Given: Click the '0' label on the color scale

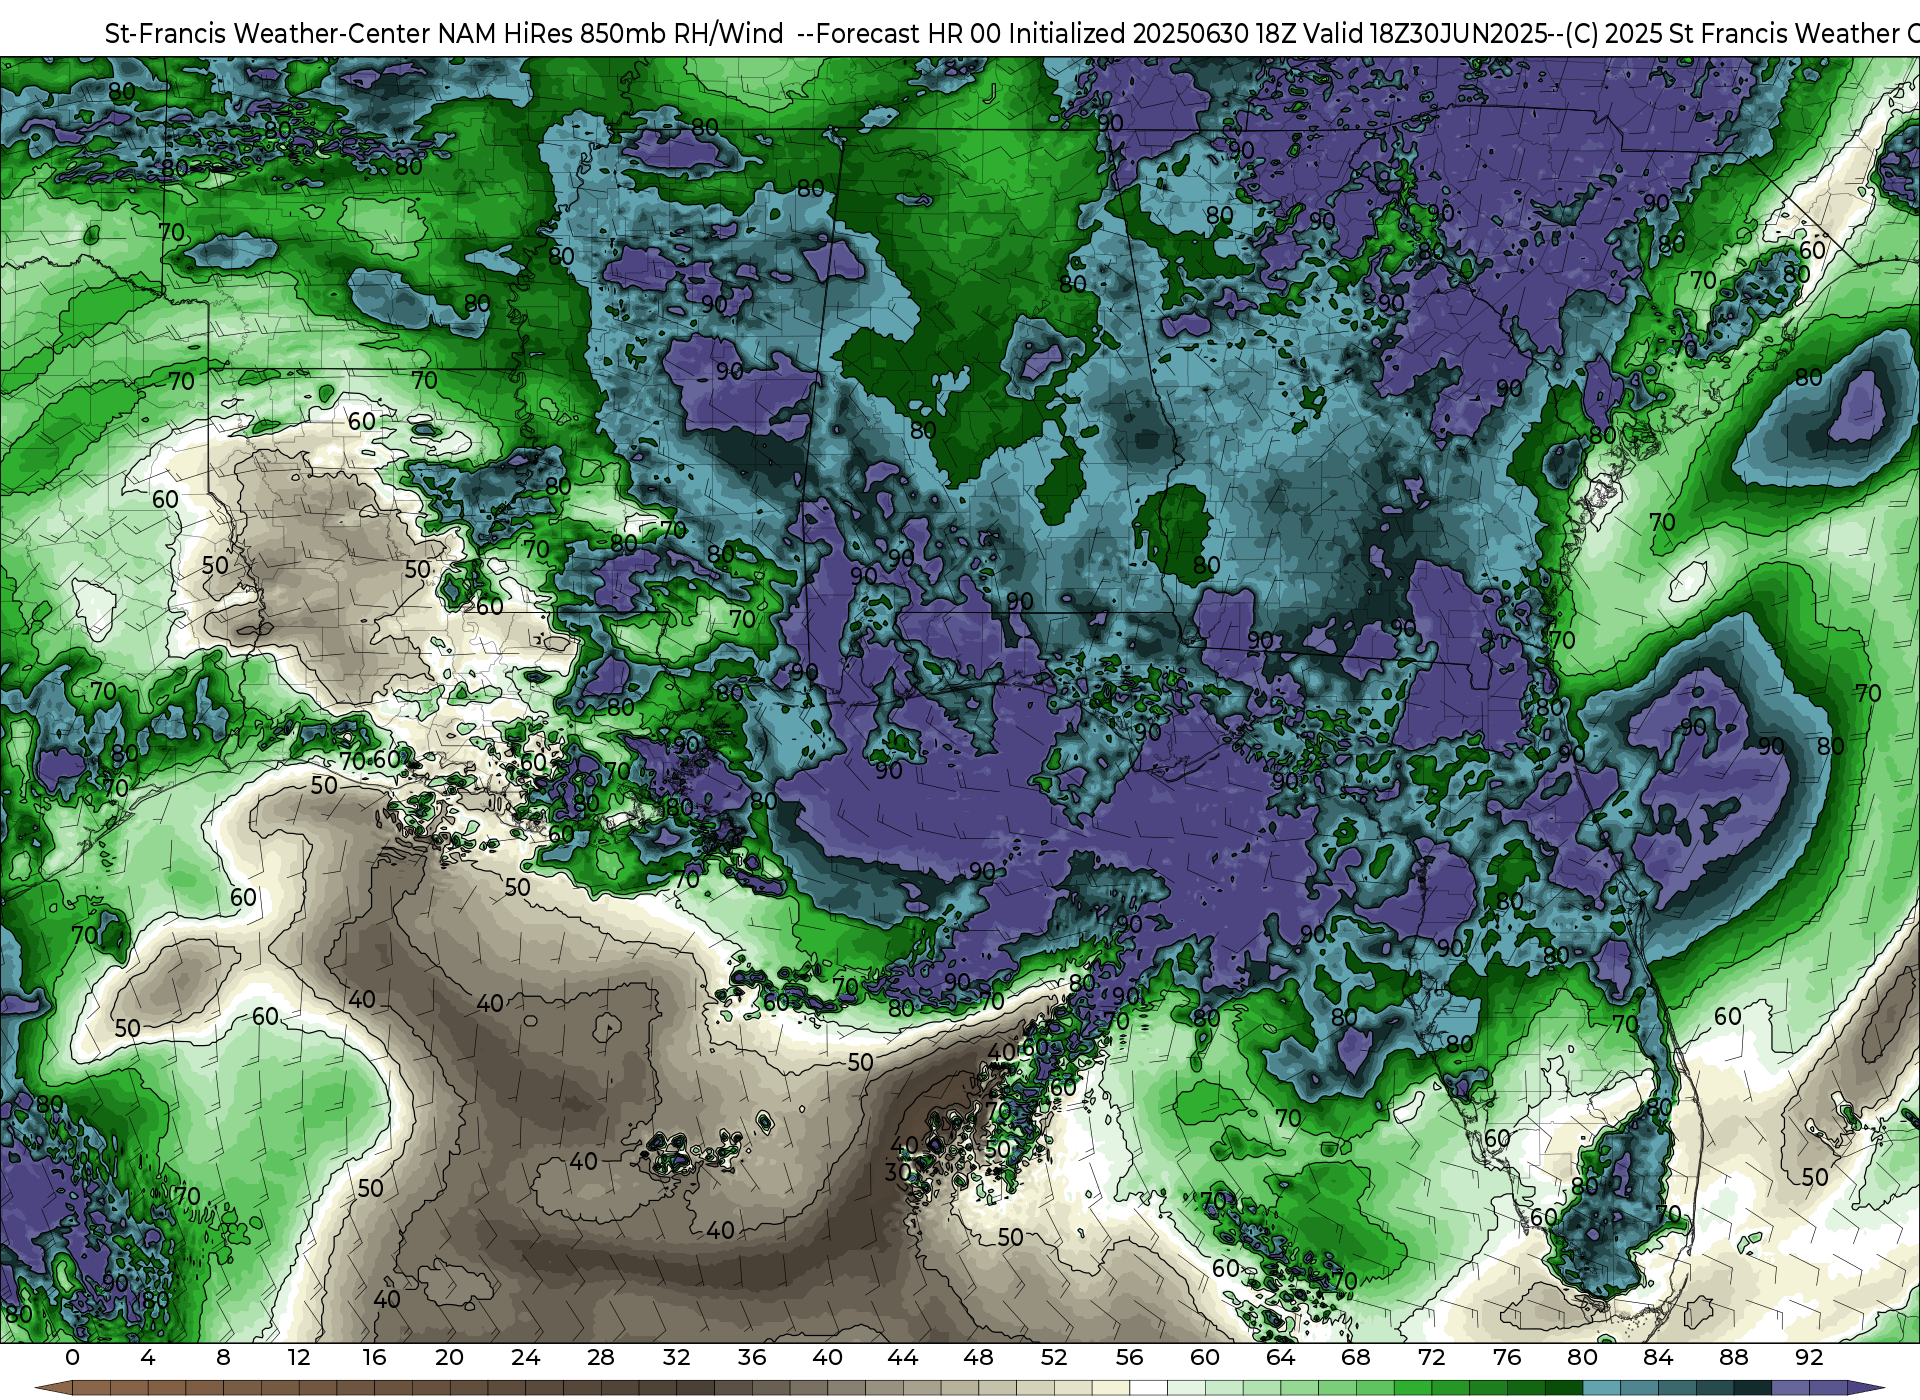Looking at the screenshot, I should point(72,1357).
